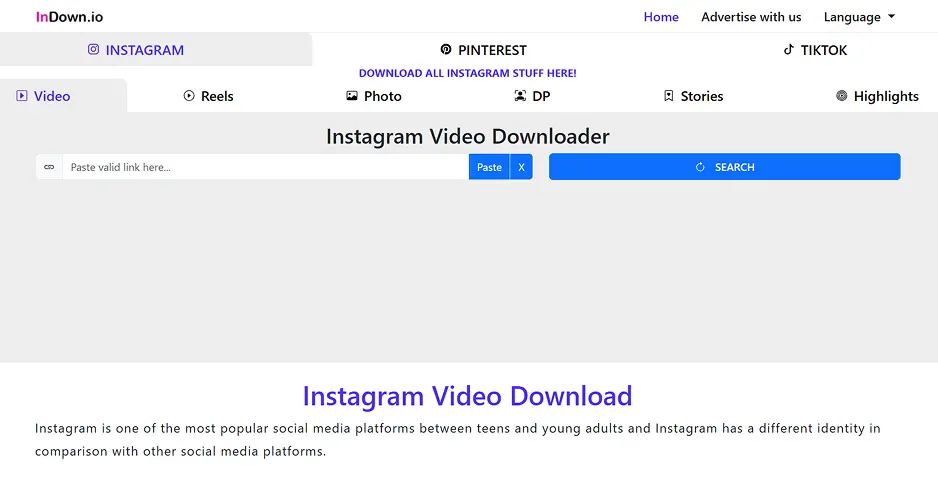Image resolution: width=938 pixels, height=478 pixels.
Task: Click the Pinterest logo icon
Action: point(446,49)
